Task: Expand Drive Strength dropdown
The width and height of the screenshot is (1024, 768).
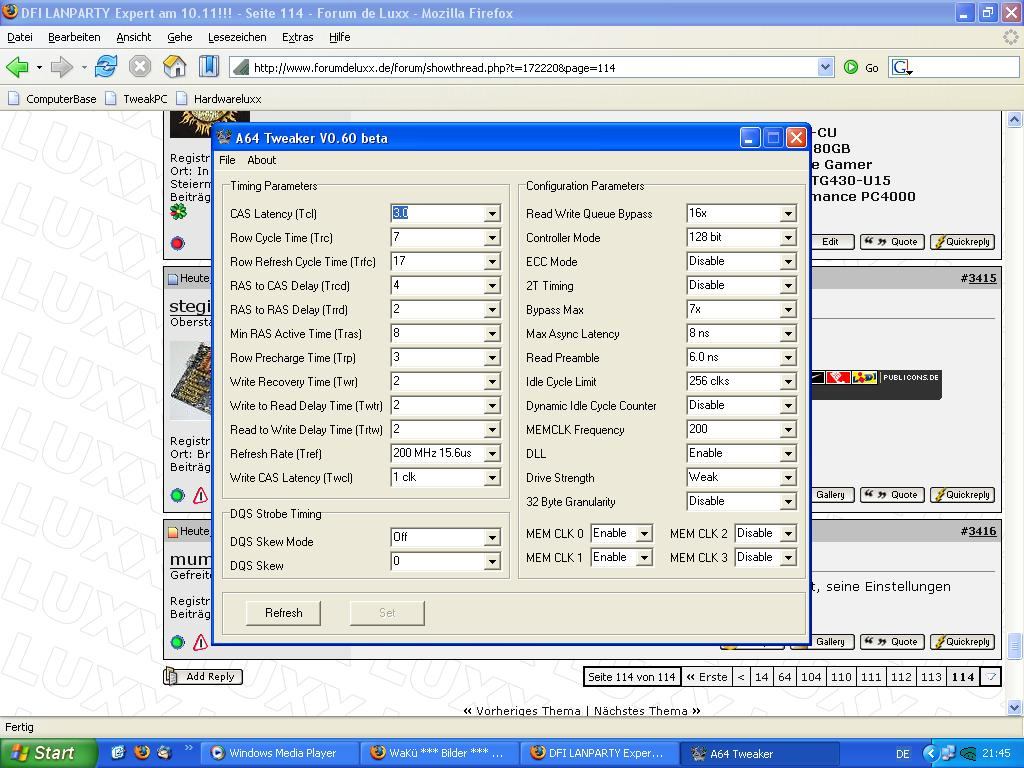Action: coord(788,478)
